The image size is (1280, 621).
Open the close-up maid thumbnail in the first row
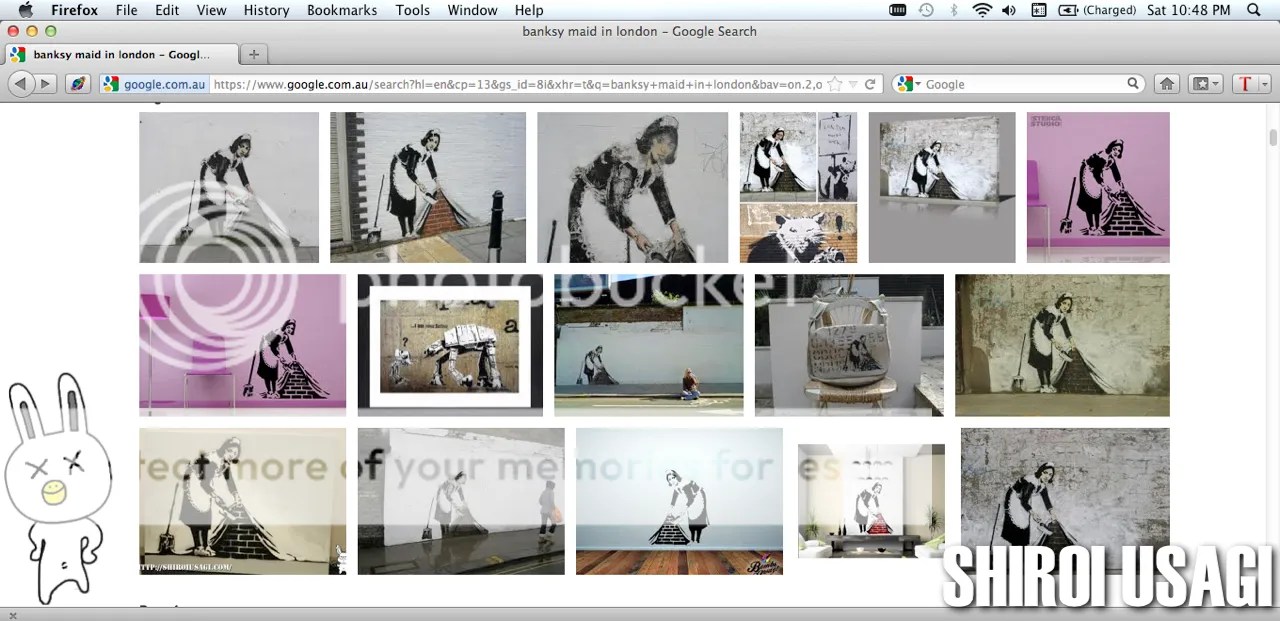click(x=632, y=187)
